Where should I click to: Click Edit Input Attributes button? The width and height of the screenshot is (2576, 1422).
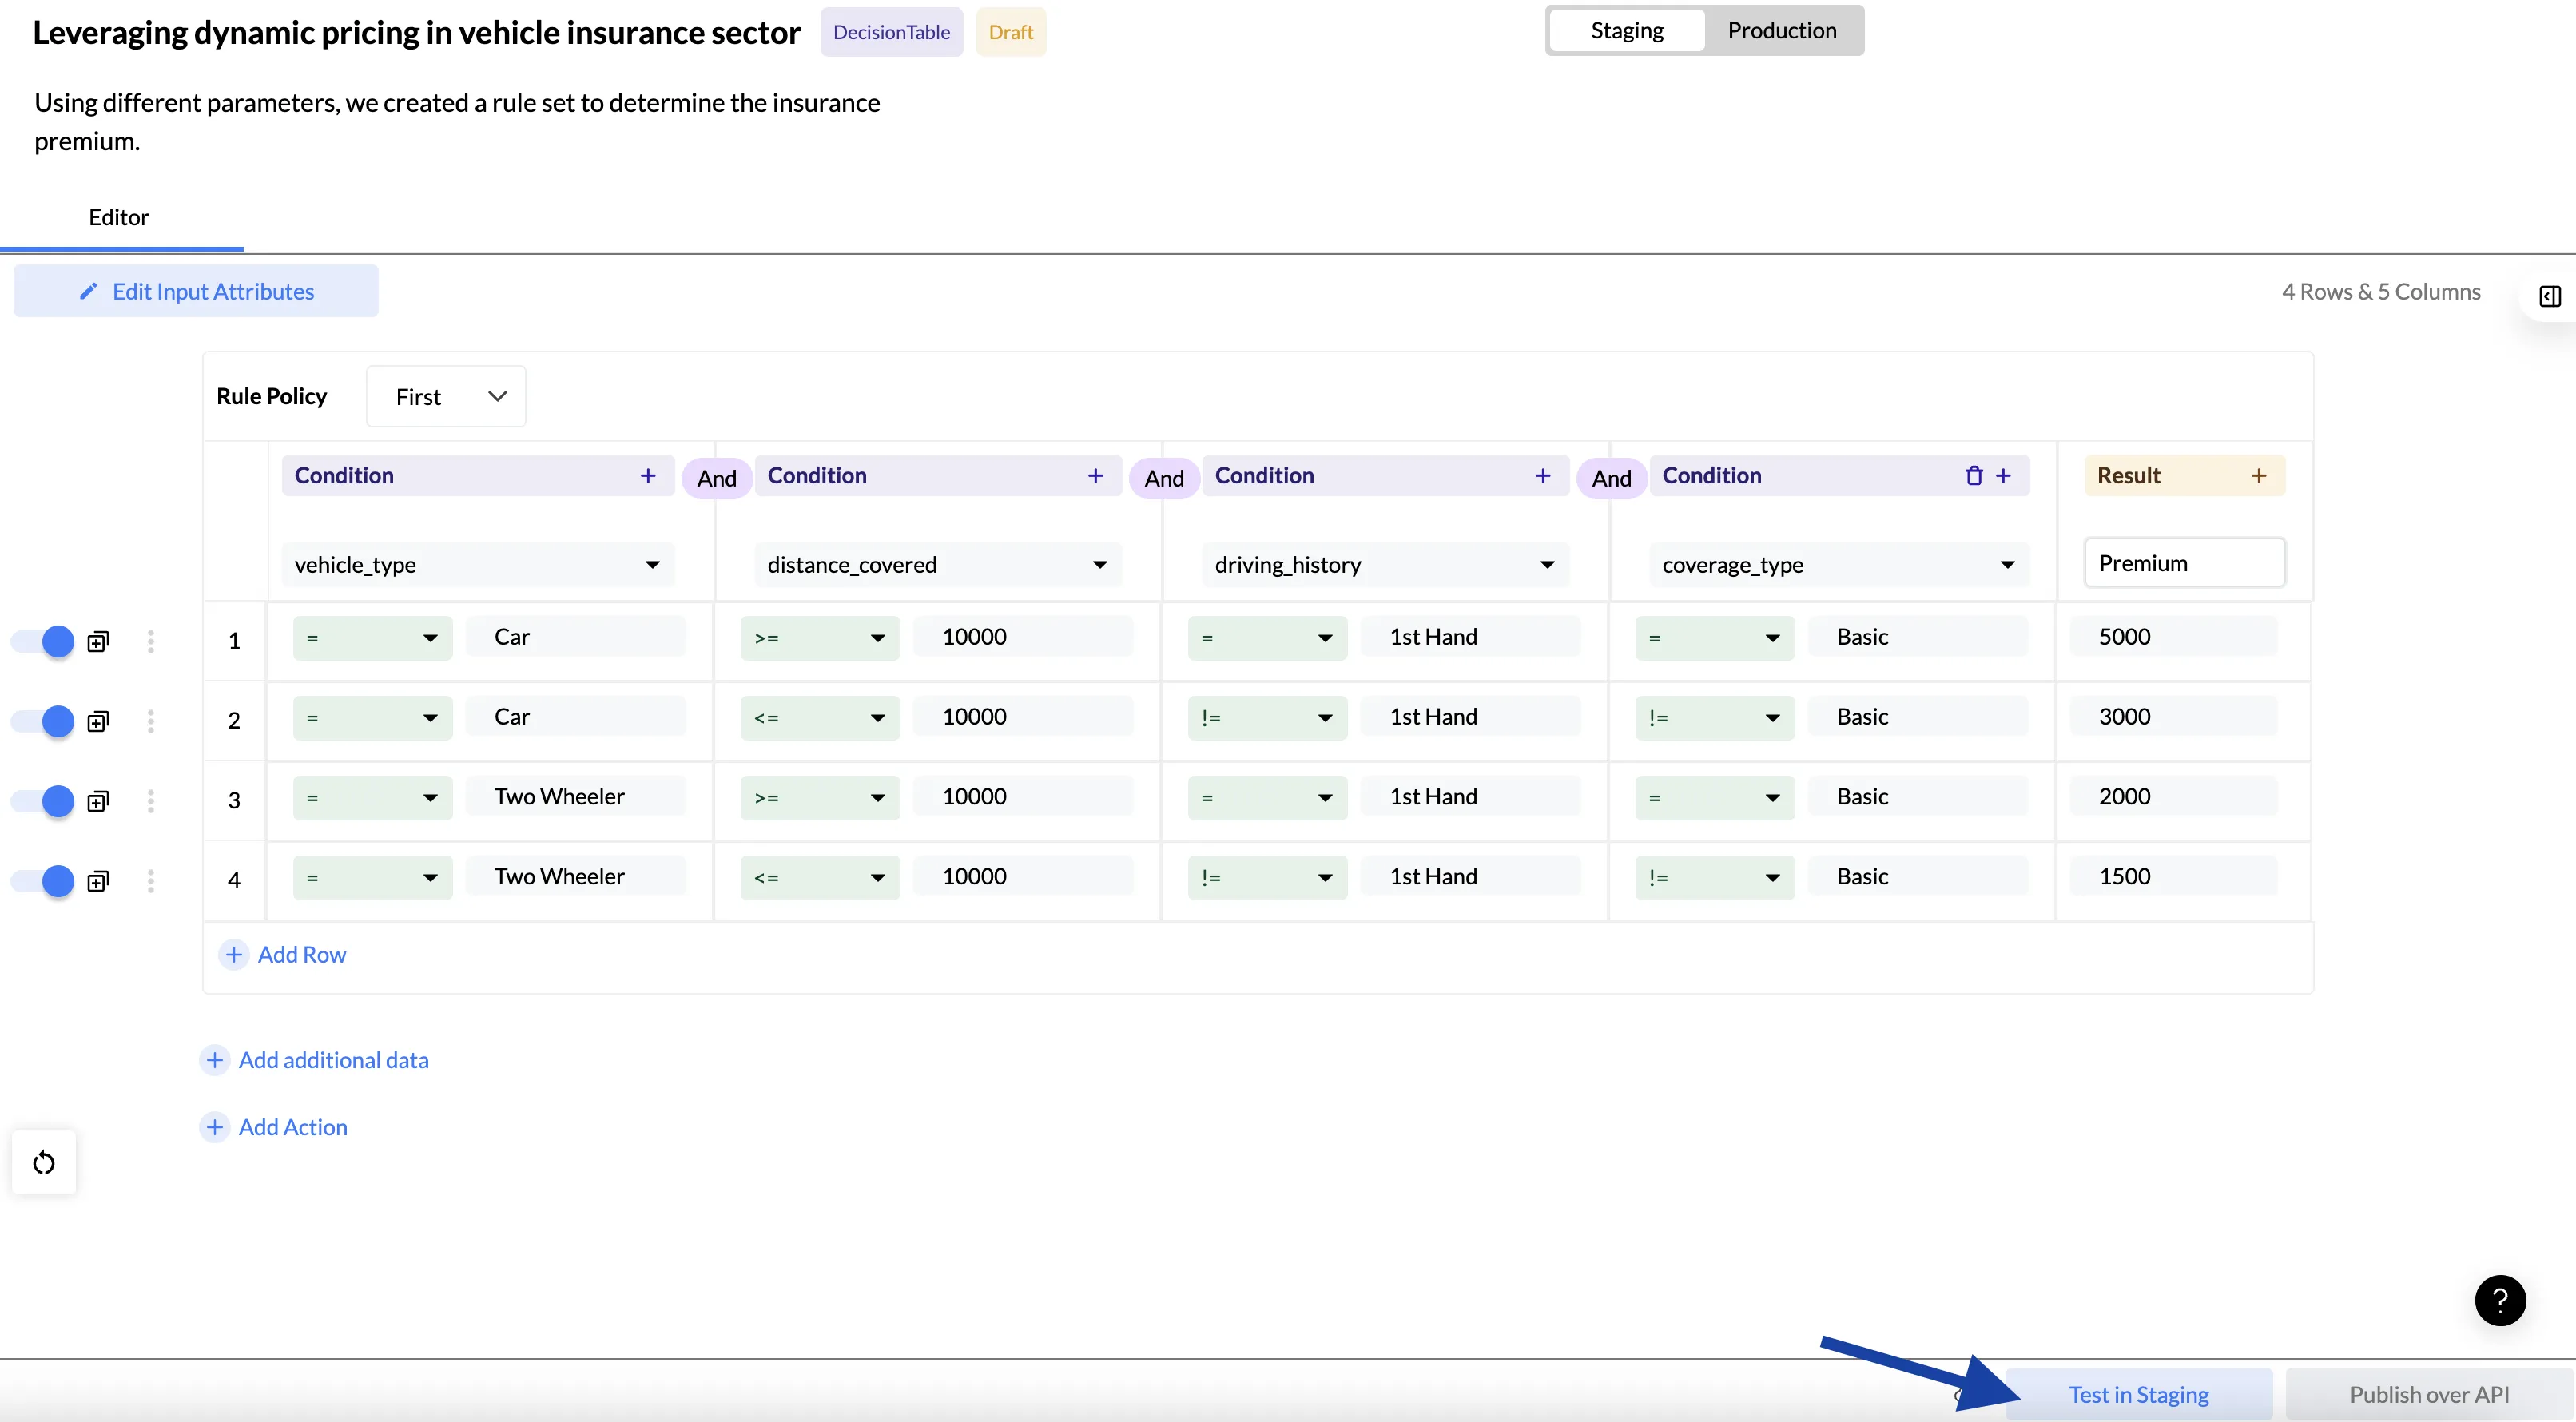pyautogui.click(x=196, y=292)
